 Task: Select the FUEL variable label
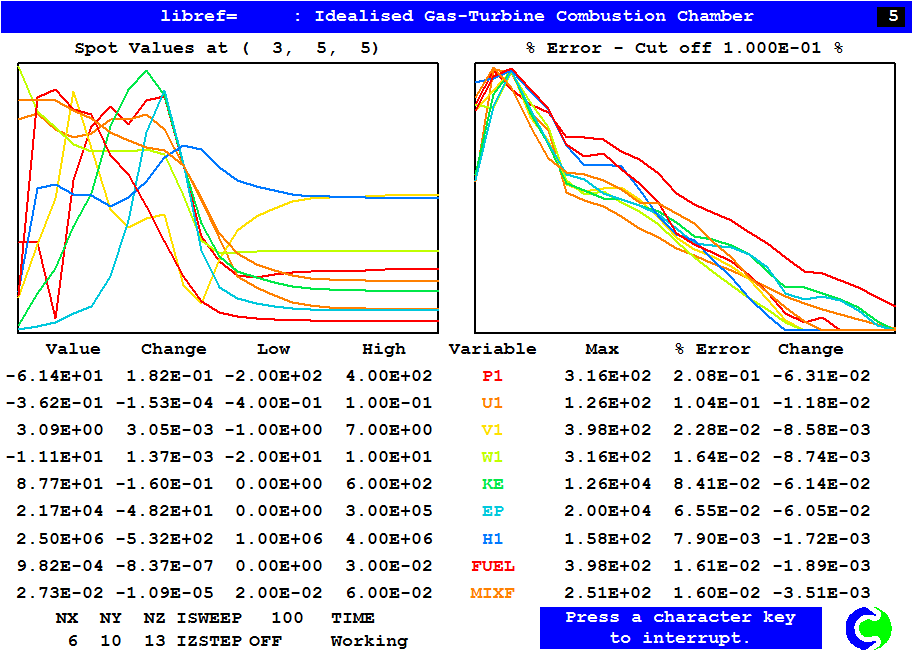[x=492, y=566]
